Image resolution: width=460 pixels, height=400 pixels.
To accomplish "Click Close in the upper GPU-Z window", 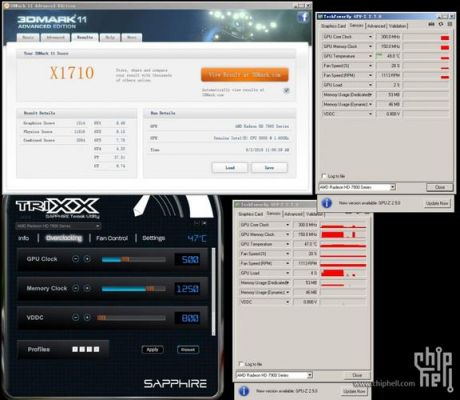I will point(440,187).
